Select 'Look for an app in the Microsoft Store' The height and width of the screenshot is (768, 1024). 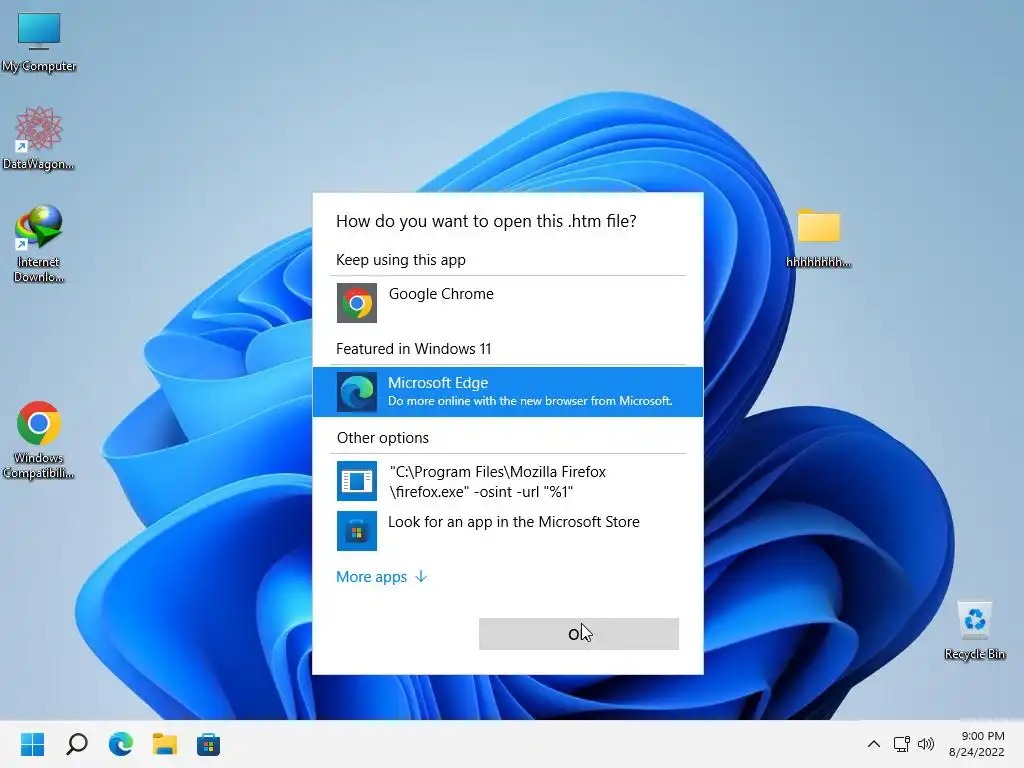513,522
